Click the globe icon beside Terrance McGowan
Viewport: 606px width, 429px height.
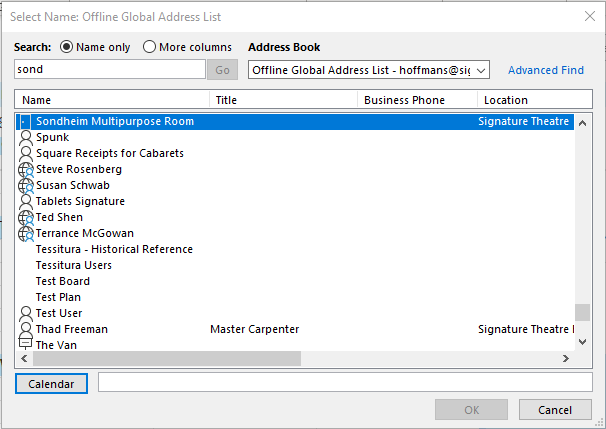pos(26,234)
